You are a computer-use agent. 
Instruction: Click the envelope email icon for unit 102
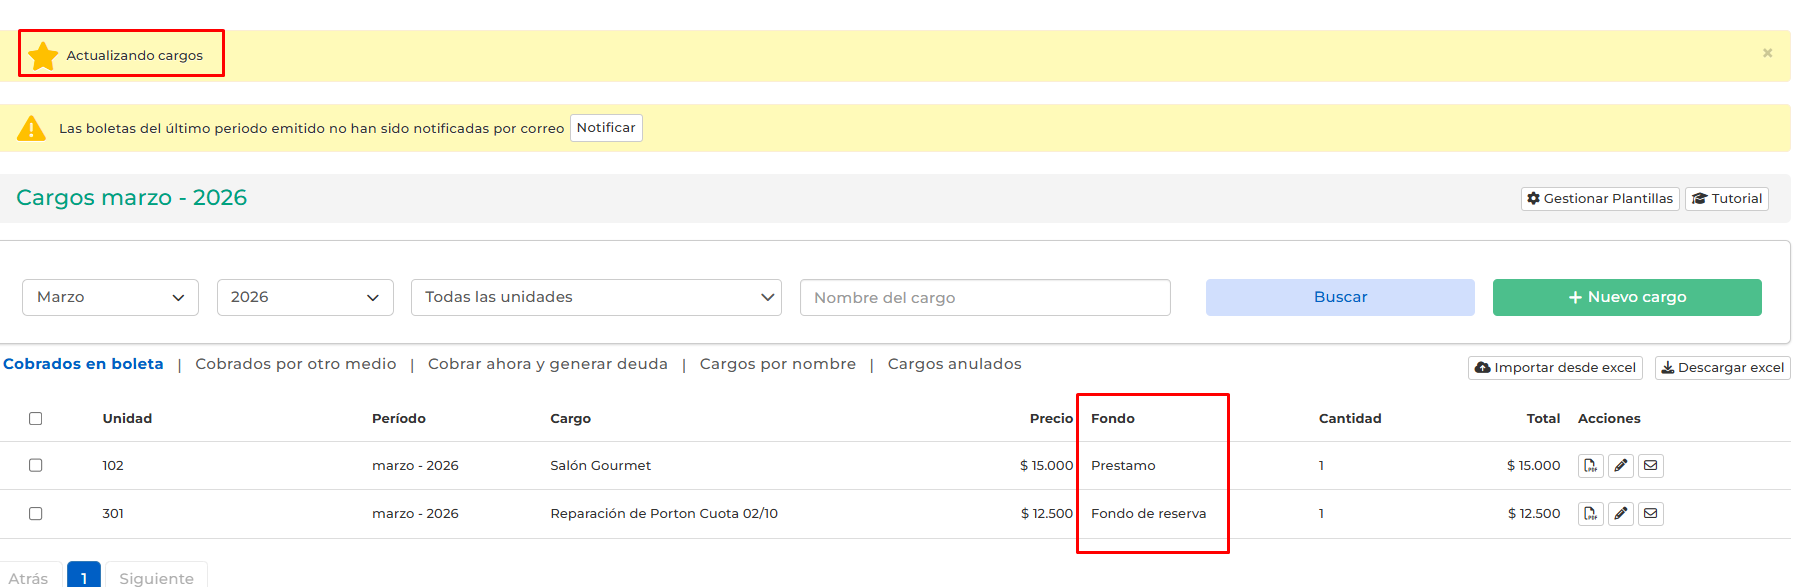(1651, 466)
